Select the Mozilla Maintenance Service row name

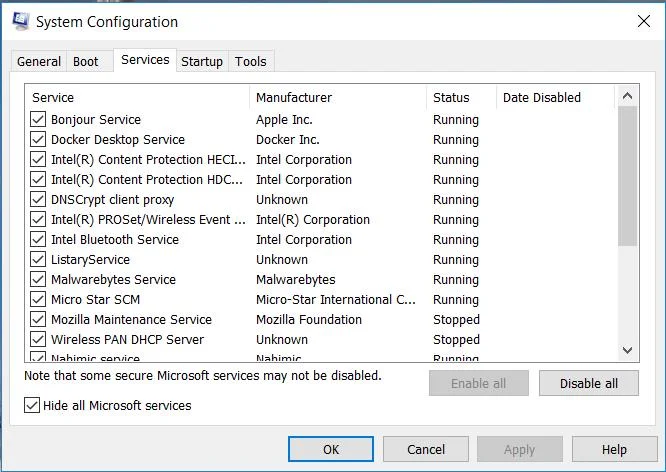pos(131,319)
